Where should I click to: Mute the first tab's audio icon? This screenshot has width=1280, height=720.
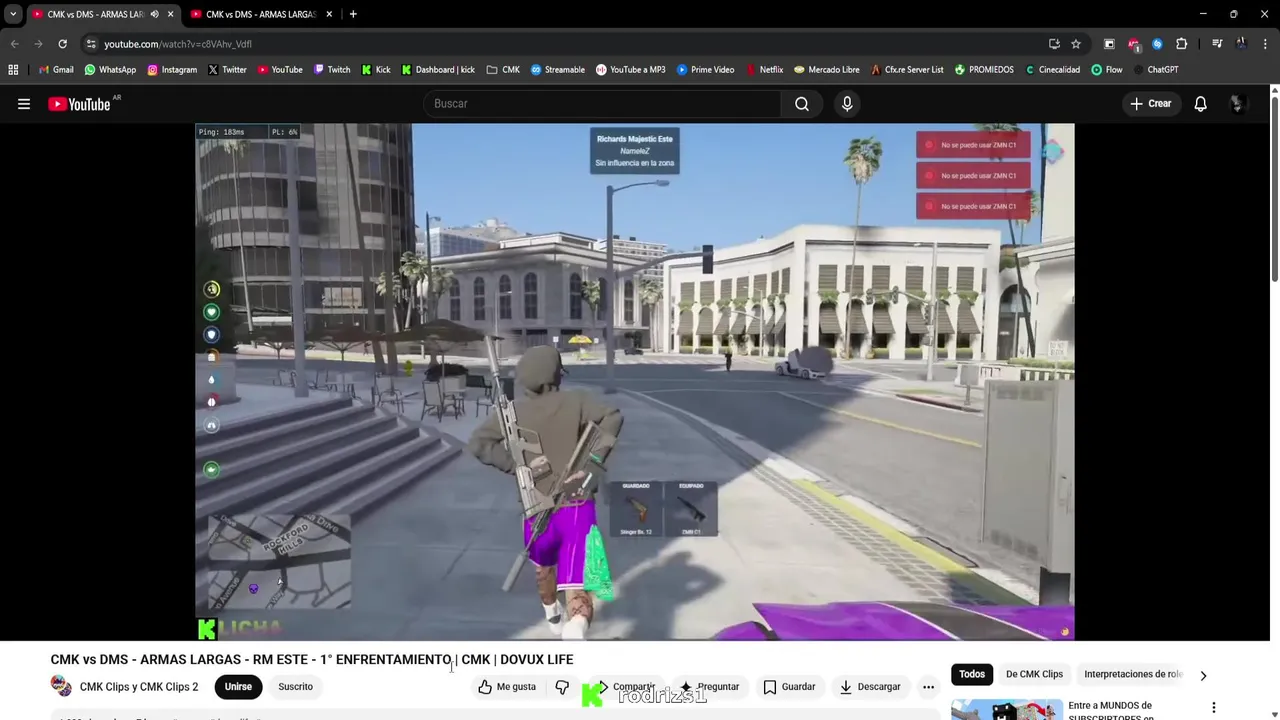154,14
